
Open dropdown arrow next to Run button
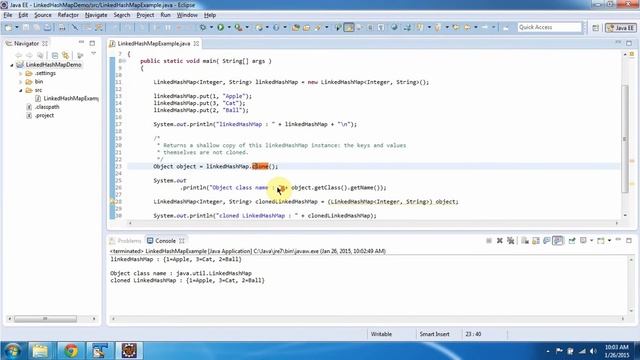click(x=229, y=27)
